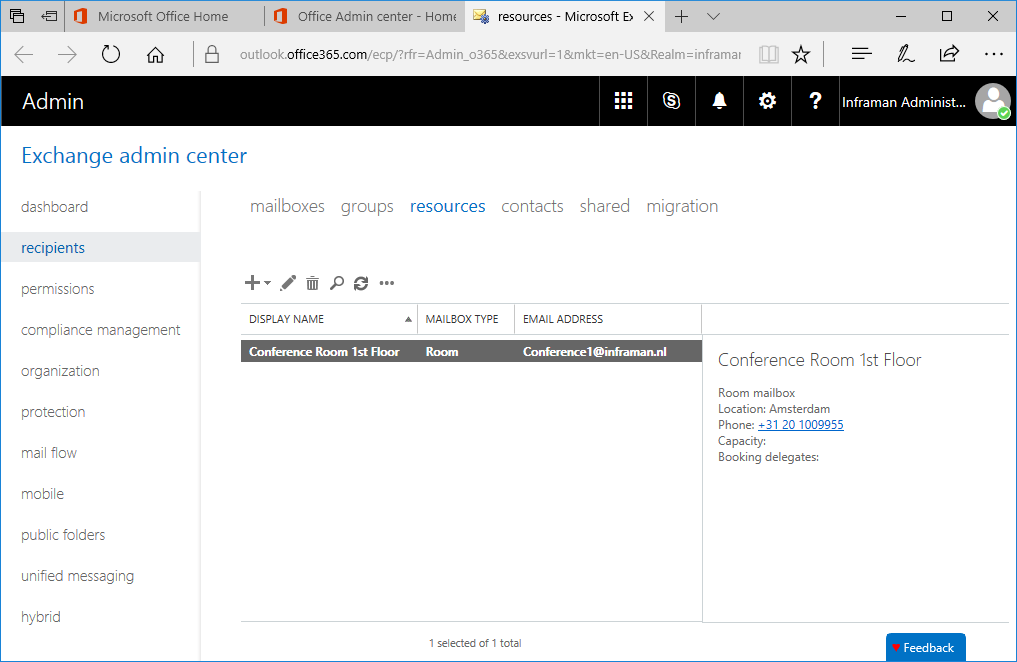Click the Feedback button
Viewport: 1017px width, 662px height.
tap(925, 648)
